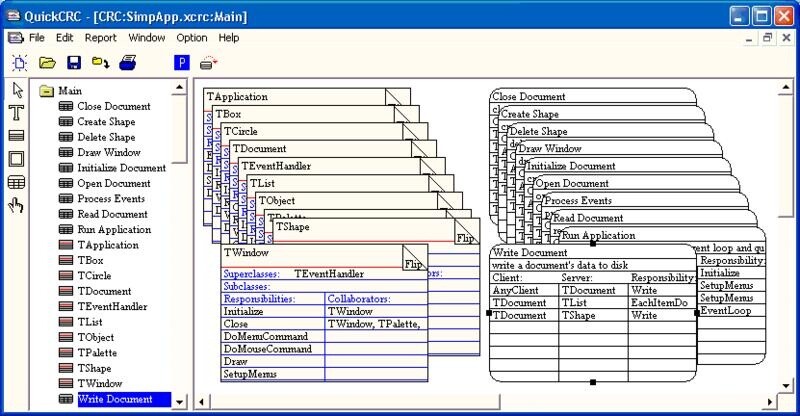Image resolution: width=800 pixels, height=416 pixels.
Task: Select Process Events in the tree
Action: point(111,199)
